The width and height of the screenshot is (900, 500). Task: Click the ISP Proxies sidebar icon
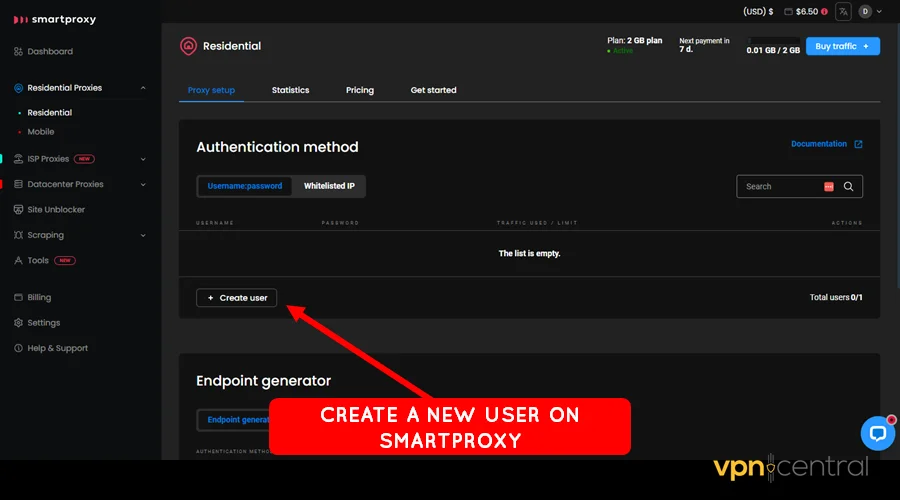coord(18,159)
